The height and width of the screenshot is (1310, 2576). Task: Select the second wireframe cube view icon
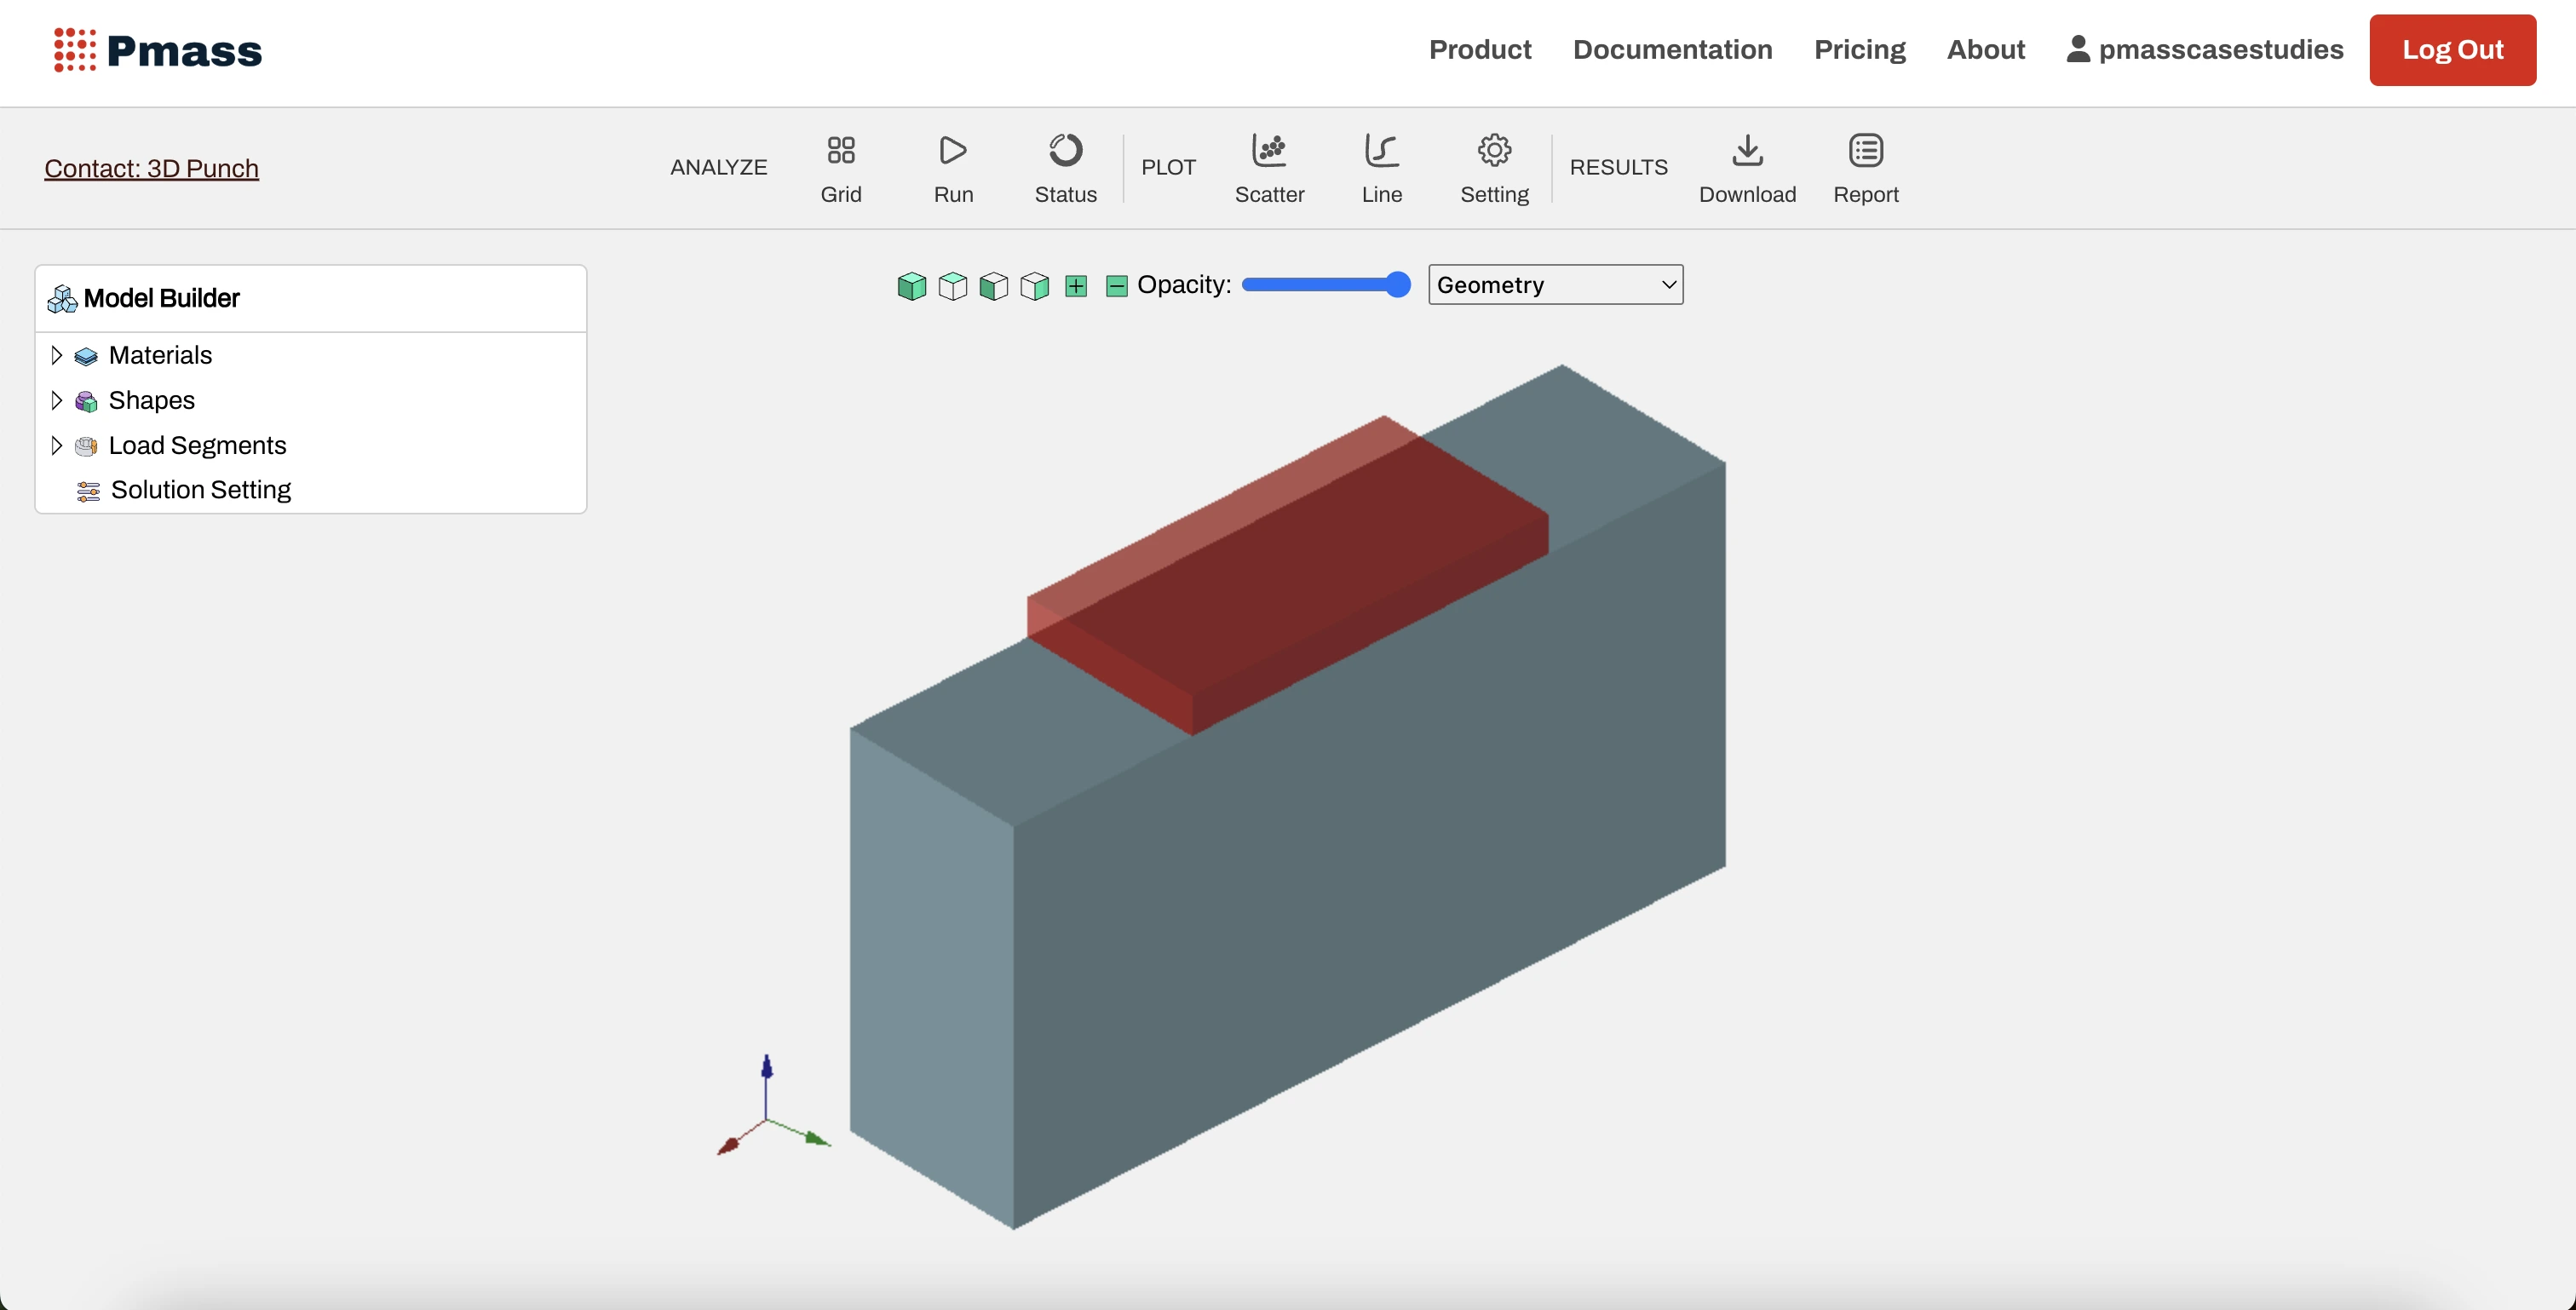pos(952,286)
